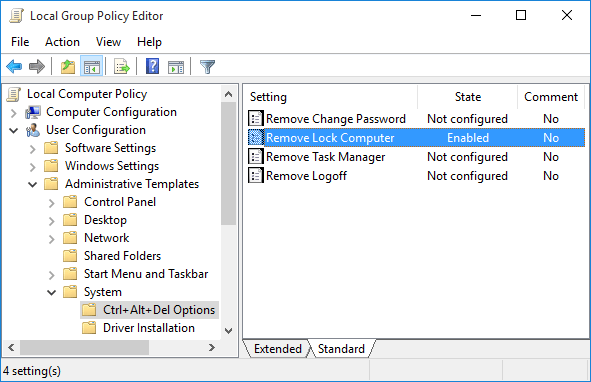Click the Show/Hide Action Pane icon
The image size is (591, 382).
176,67
